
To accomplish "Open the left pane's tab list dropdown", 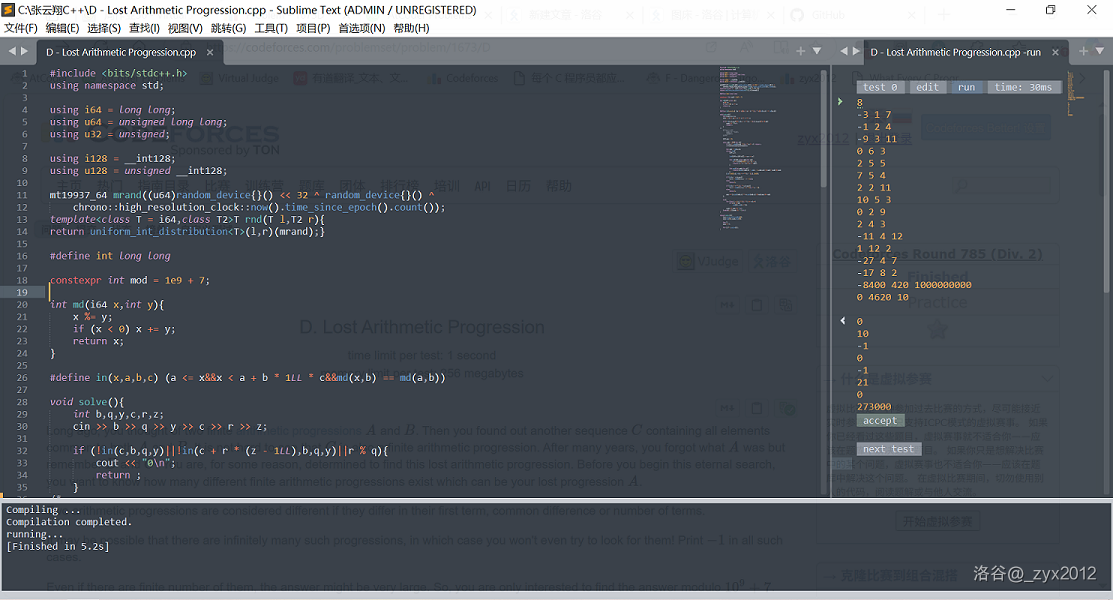I will (x=816, y=51).
